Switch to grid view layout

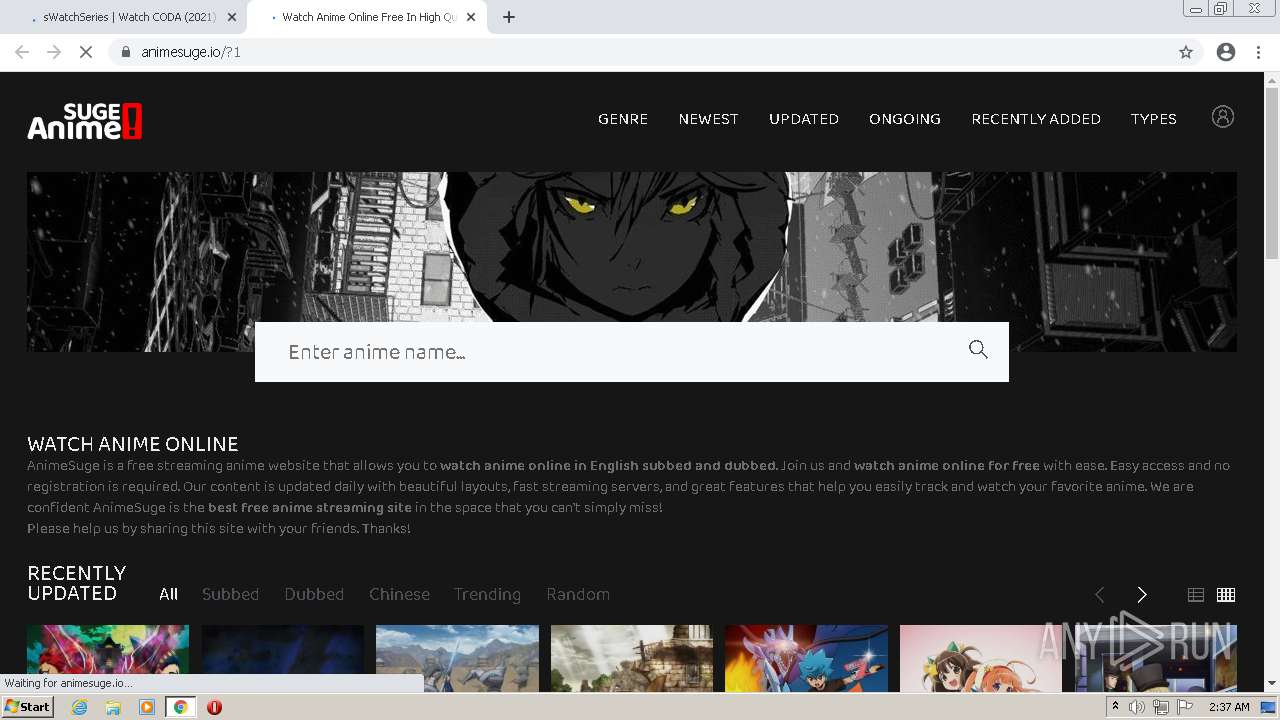1226,595
